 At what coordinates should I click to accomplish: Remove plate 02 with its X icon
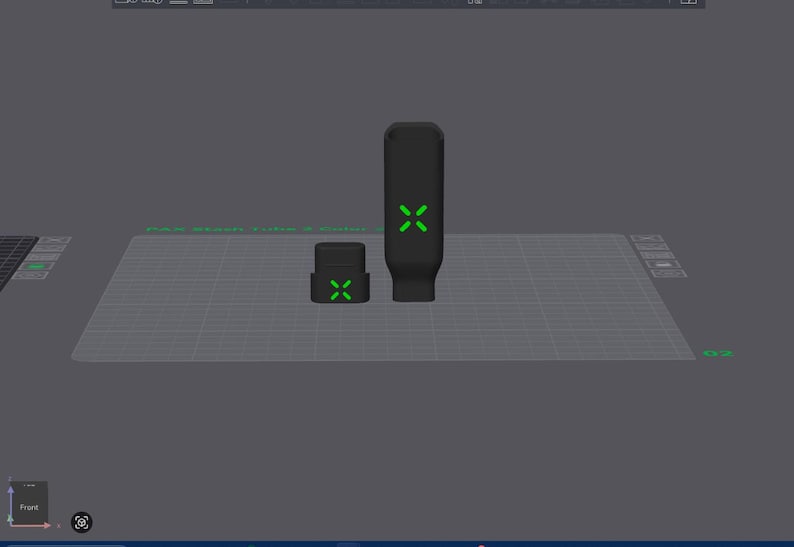tap(646, 239)
